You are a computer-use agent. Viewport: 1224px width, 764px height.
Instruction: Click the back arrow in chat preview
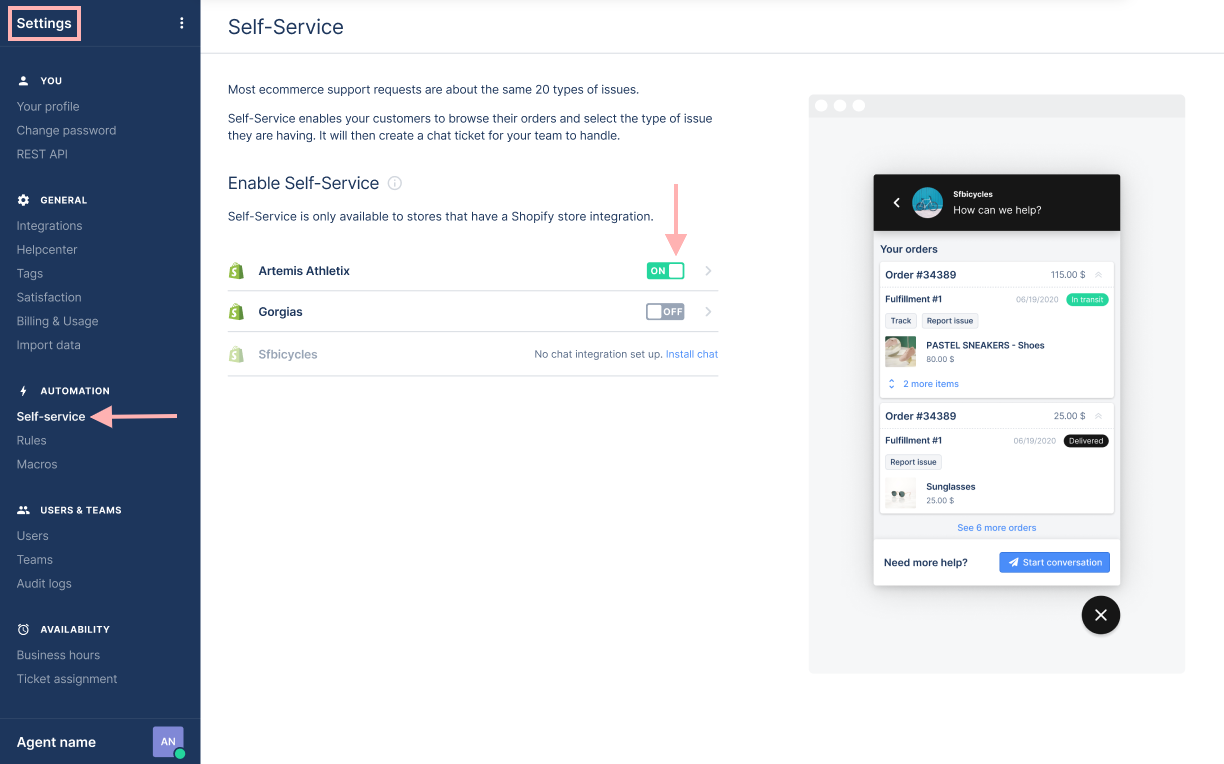pyautogui.click(x=896, y=202)
